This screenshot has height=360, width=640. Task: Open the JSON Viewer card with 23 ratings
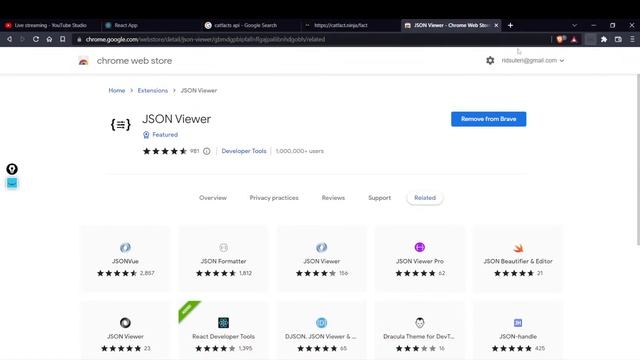click(x=125, y=331)
